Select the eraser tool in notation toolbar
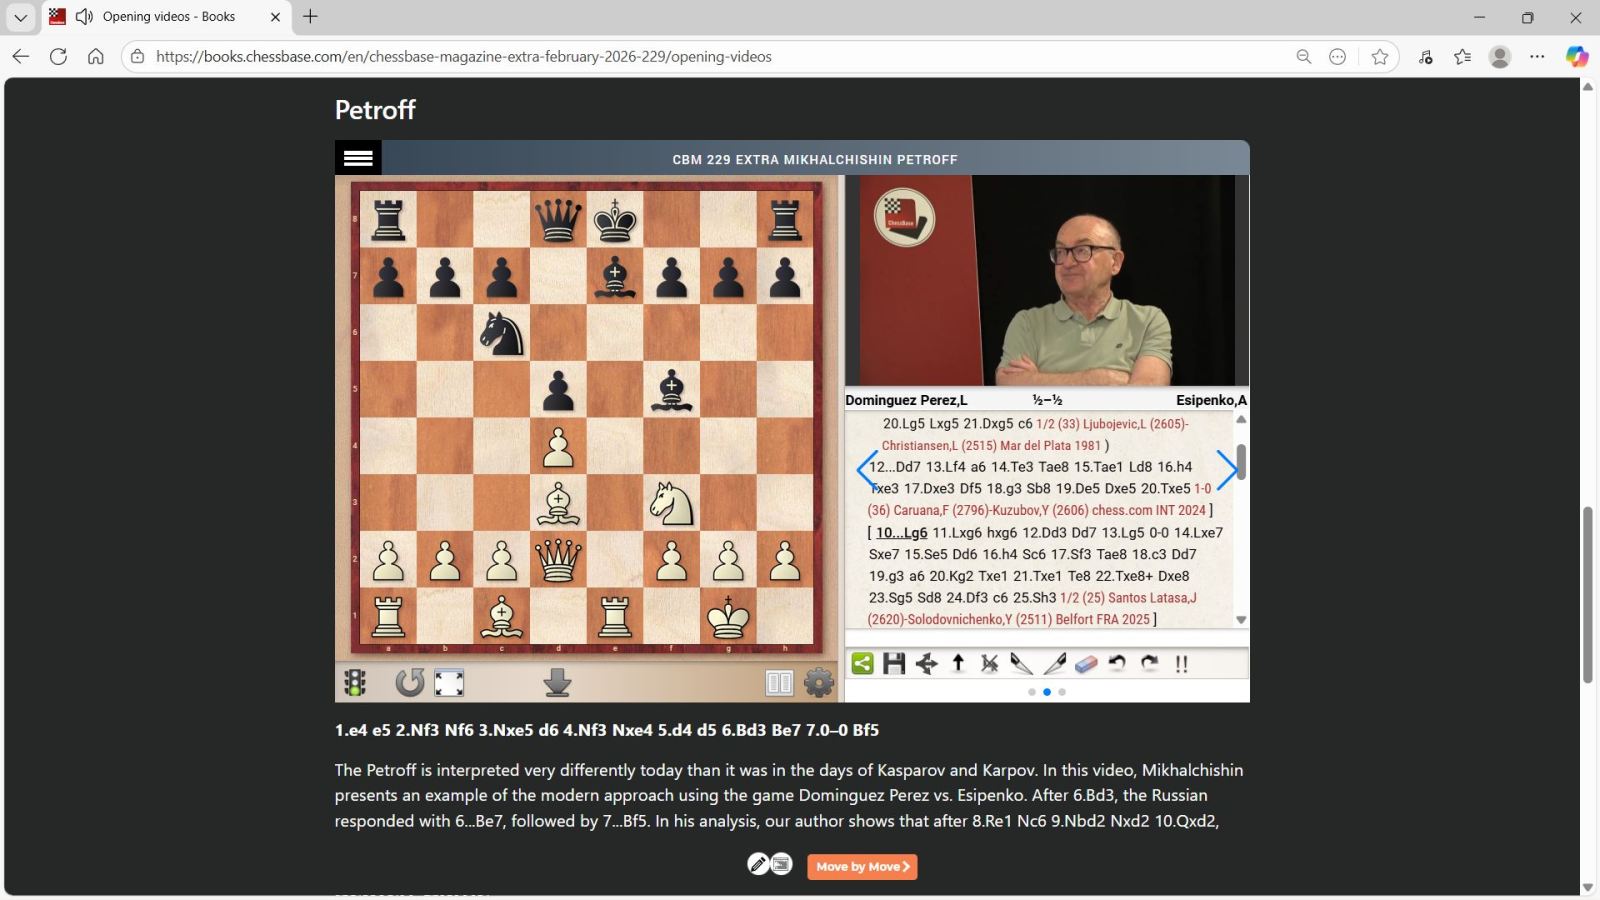Image resolution: width=1600 pixels, height=900 pixels. click(x=1086, y=664)
